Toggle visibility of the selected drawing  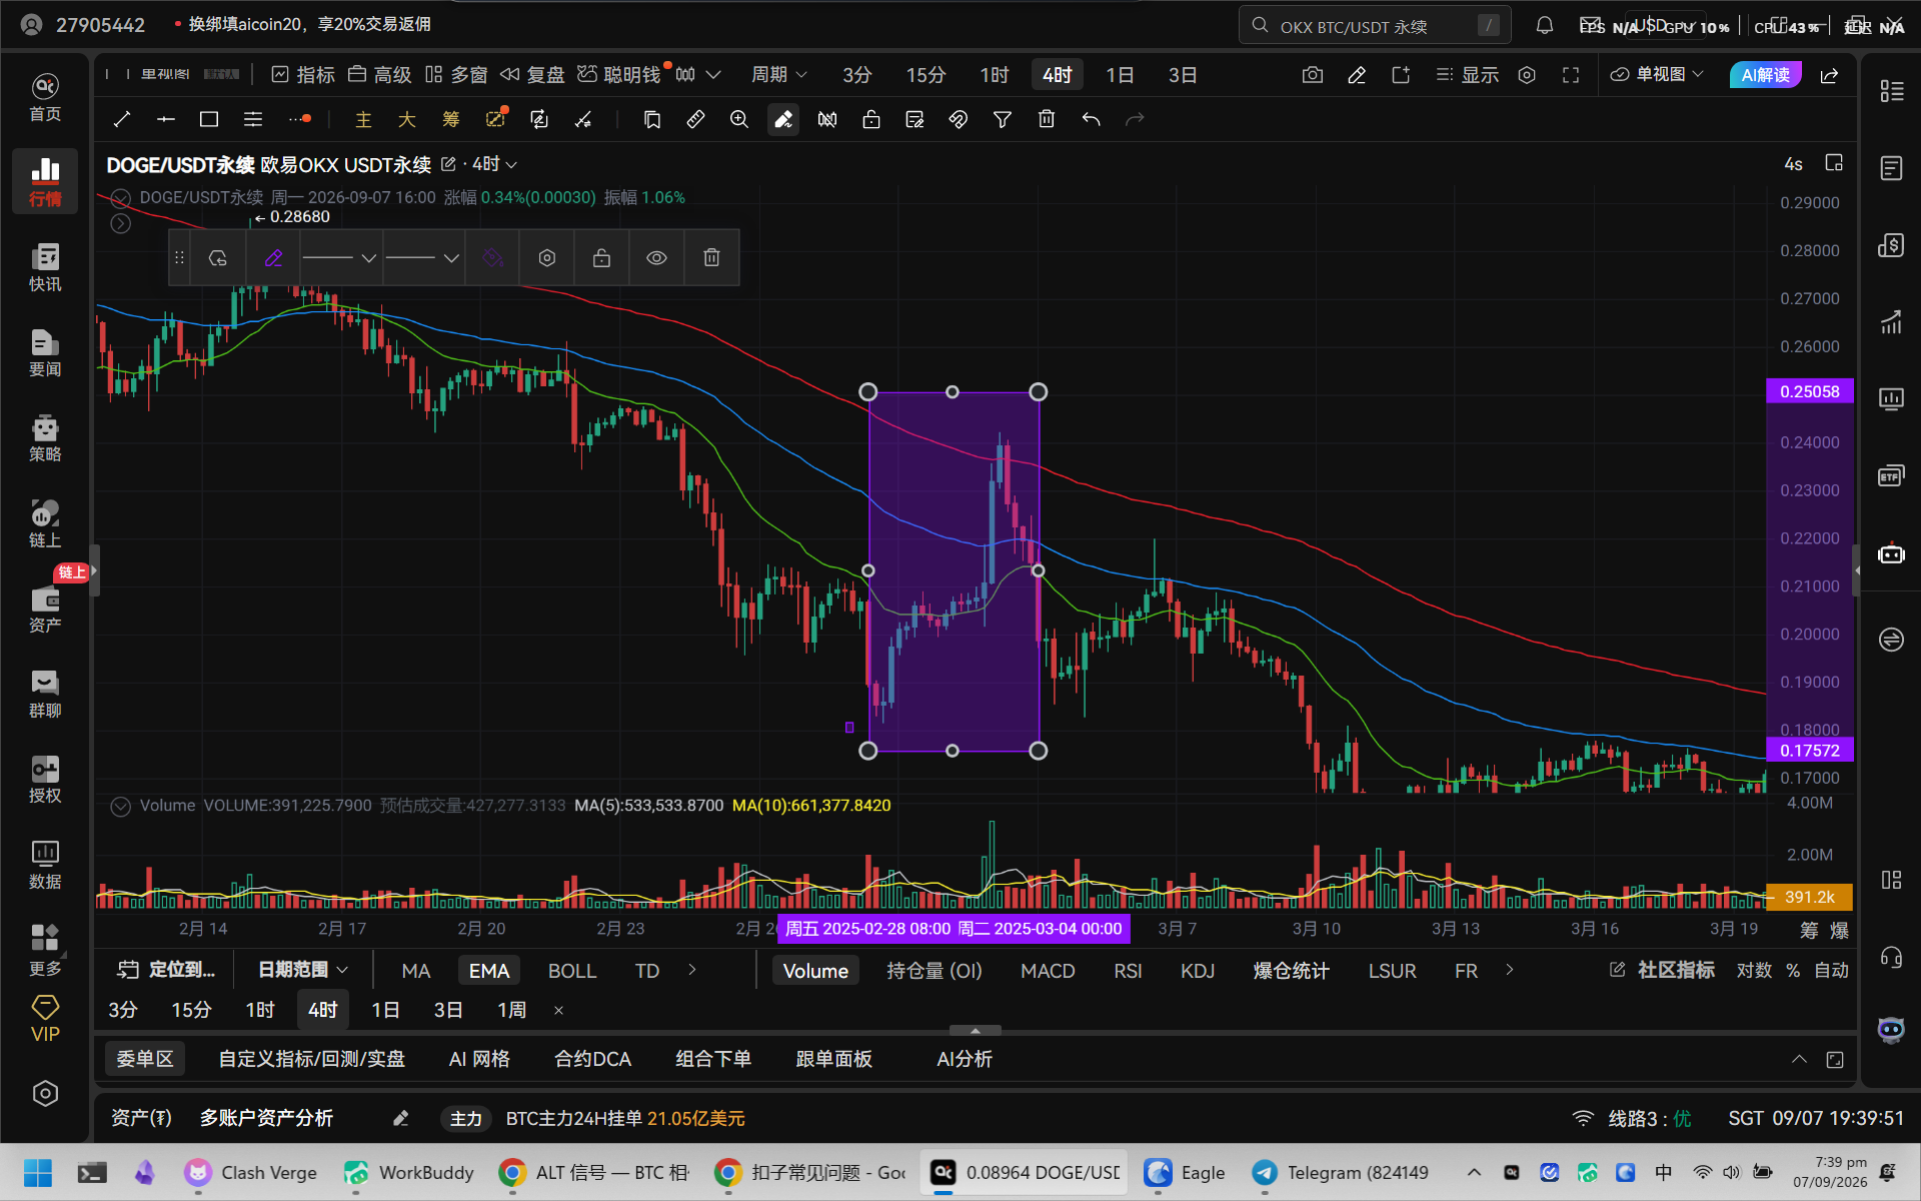[656, 258]
